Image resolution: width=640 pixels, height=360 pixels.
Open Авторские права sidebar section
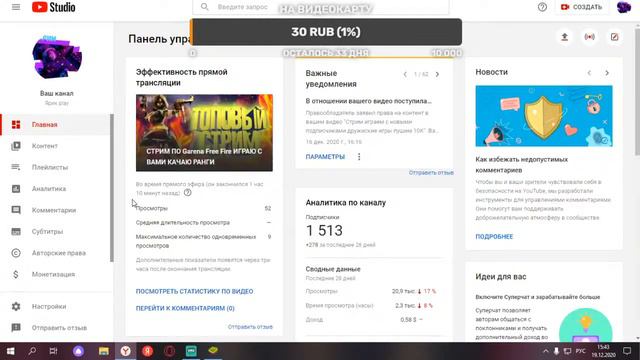pos(55,253)
